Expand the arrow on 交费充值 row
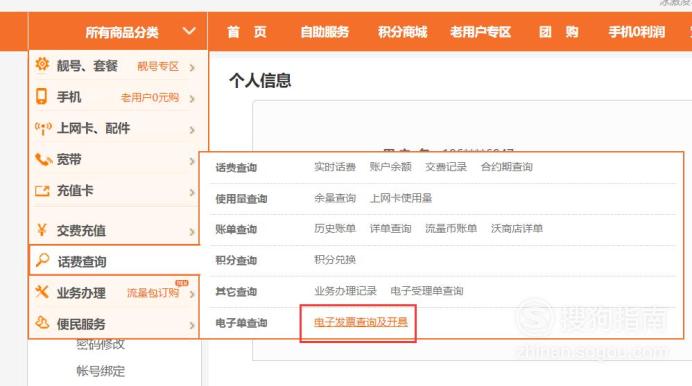Viewport: 692px width, 386px height. click(192, 232)
